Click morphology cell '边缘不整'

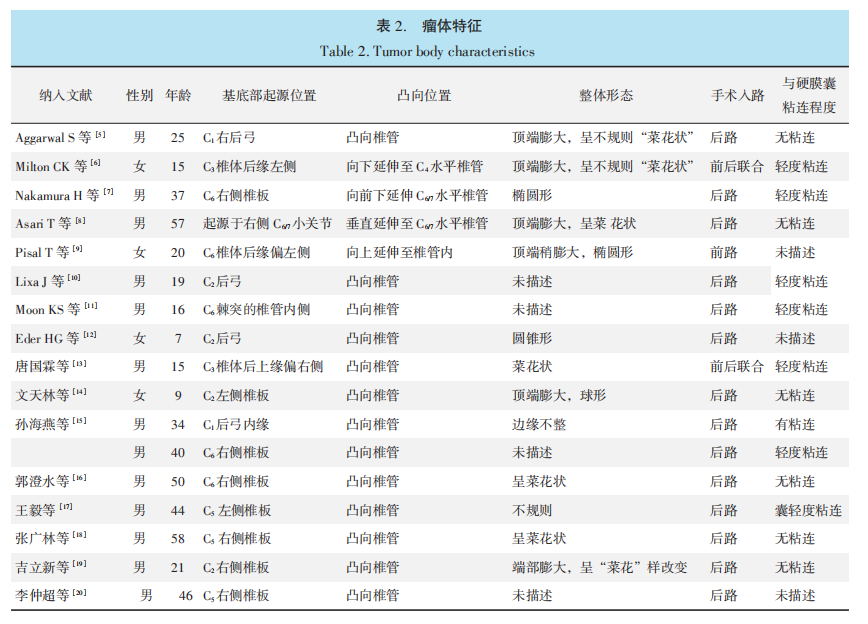coord(539,424)
